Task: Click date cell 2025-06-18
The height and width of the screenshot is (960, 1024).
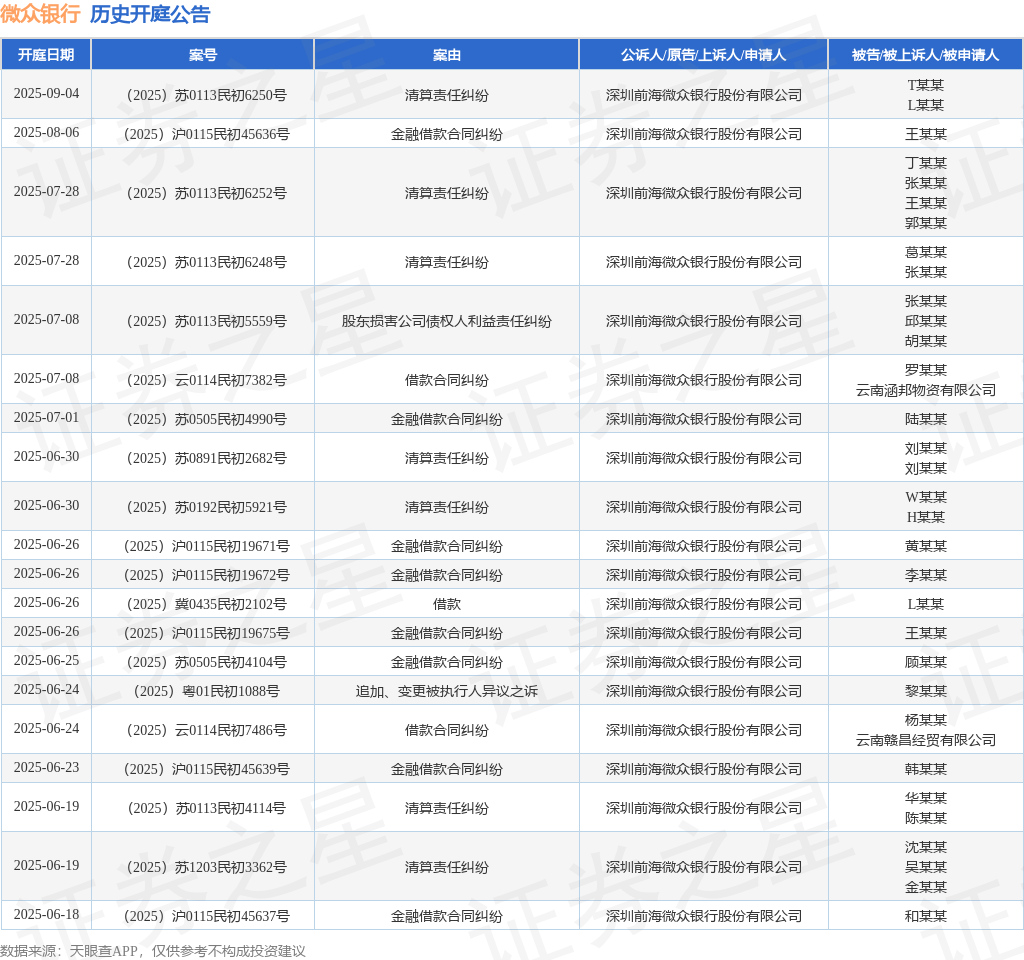Action: 46,915
